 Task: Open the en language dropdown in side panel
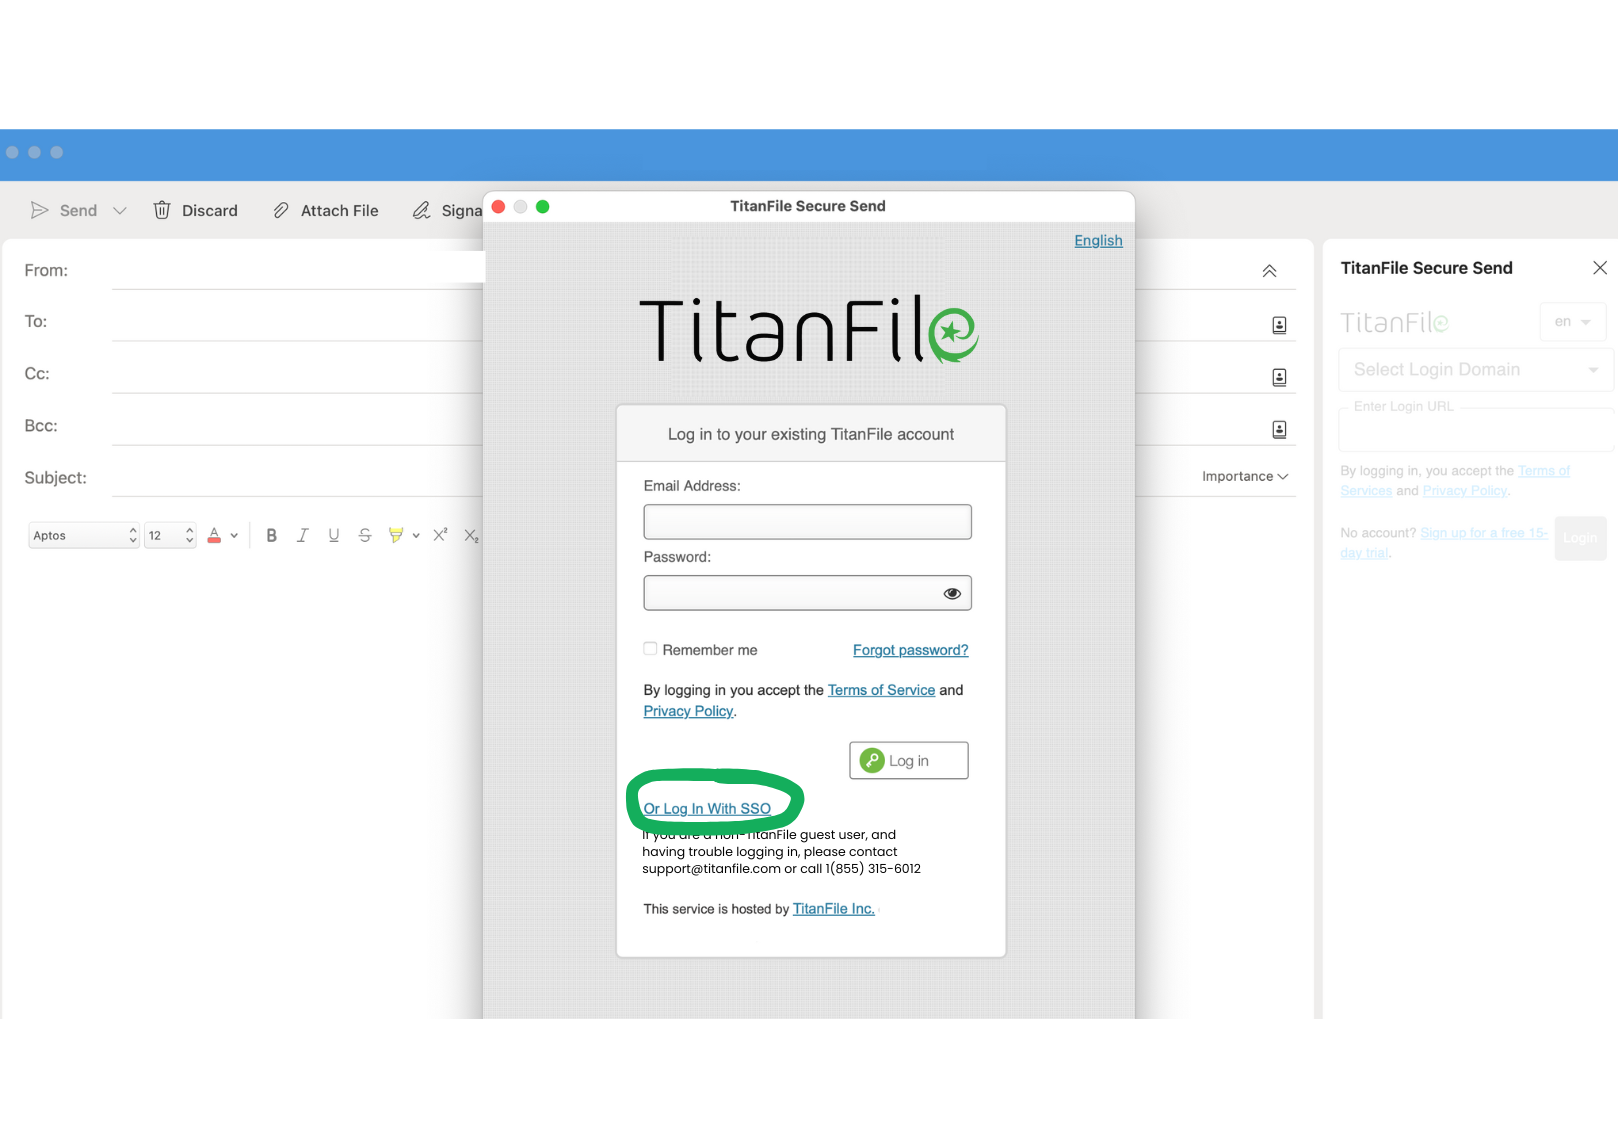(x=1573, y=322)
